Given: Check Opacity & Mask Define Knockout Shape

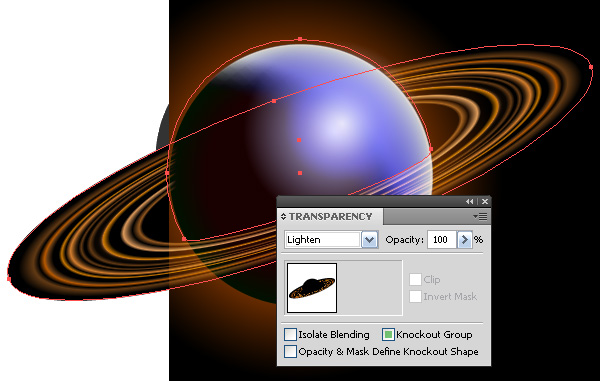Looking at the screenshot, I should [290, 352].
